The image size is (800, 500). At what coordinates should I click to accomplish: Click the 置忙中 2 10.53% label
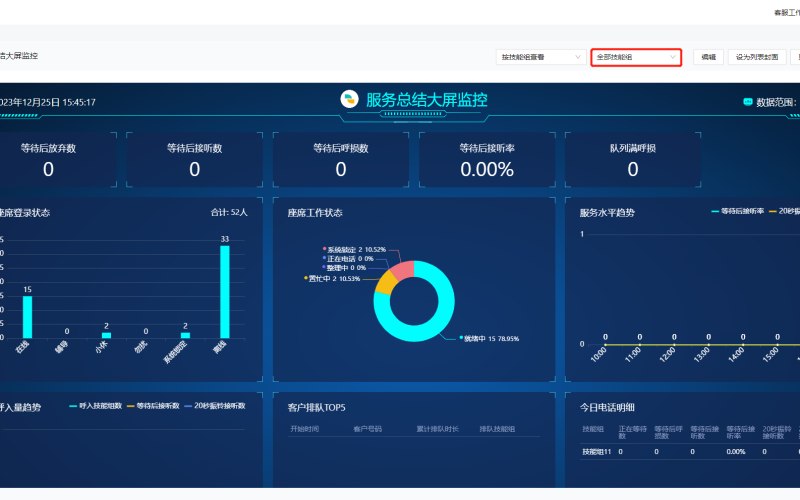click(334, 279)
